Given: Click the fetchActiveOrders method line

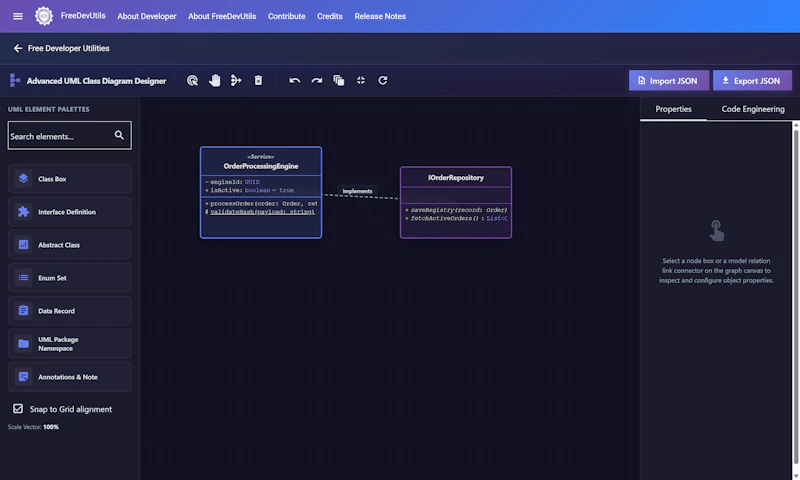Looking at the screenshot, I should (x=456, y=218).
